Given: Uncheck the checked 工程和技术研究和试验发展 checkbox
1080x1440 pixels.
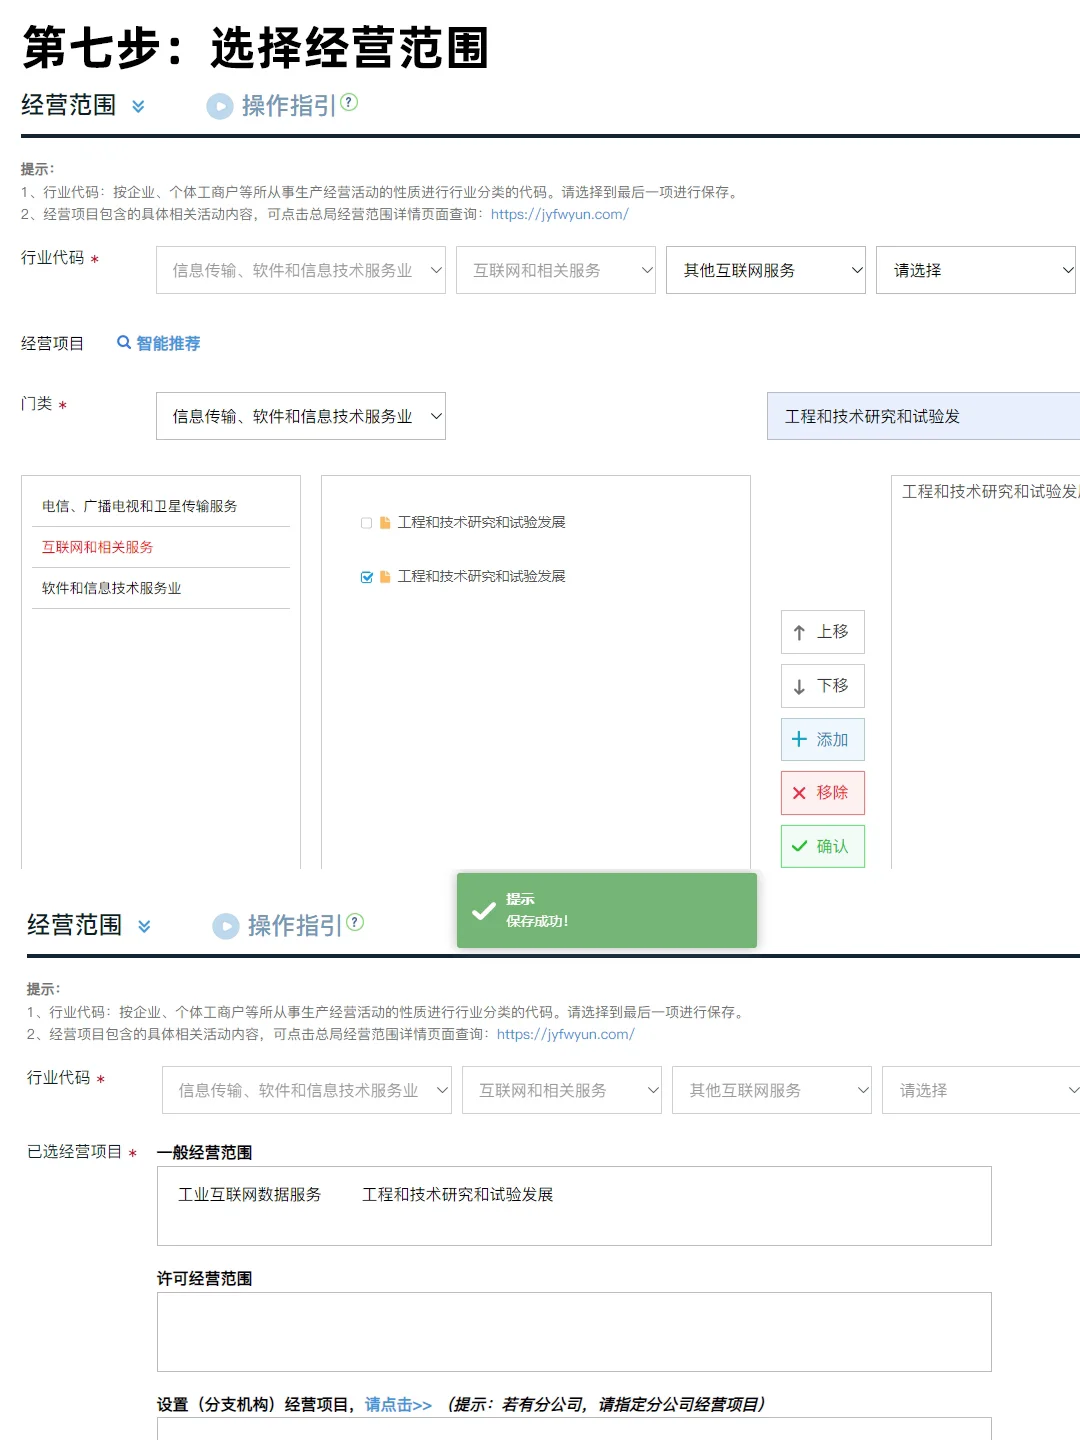Looking at the screenshot, I should pos(366,577).
